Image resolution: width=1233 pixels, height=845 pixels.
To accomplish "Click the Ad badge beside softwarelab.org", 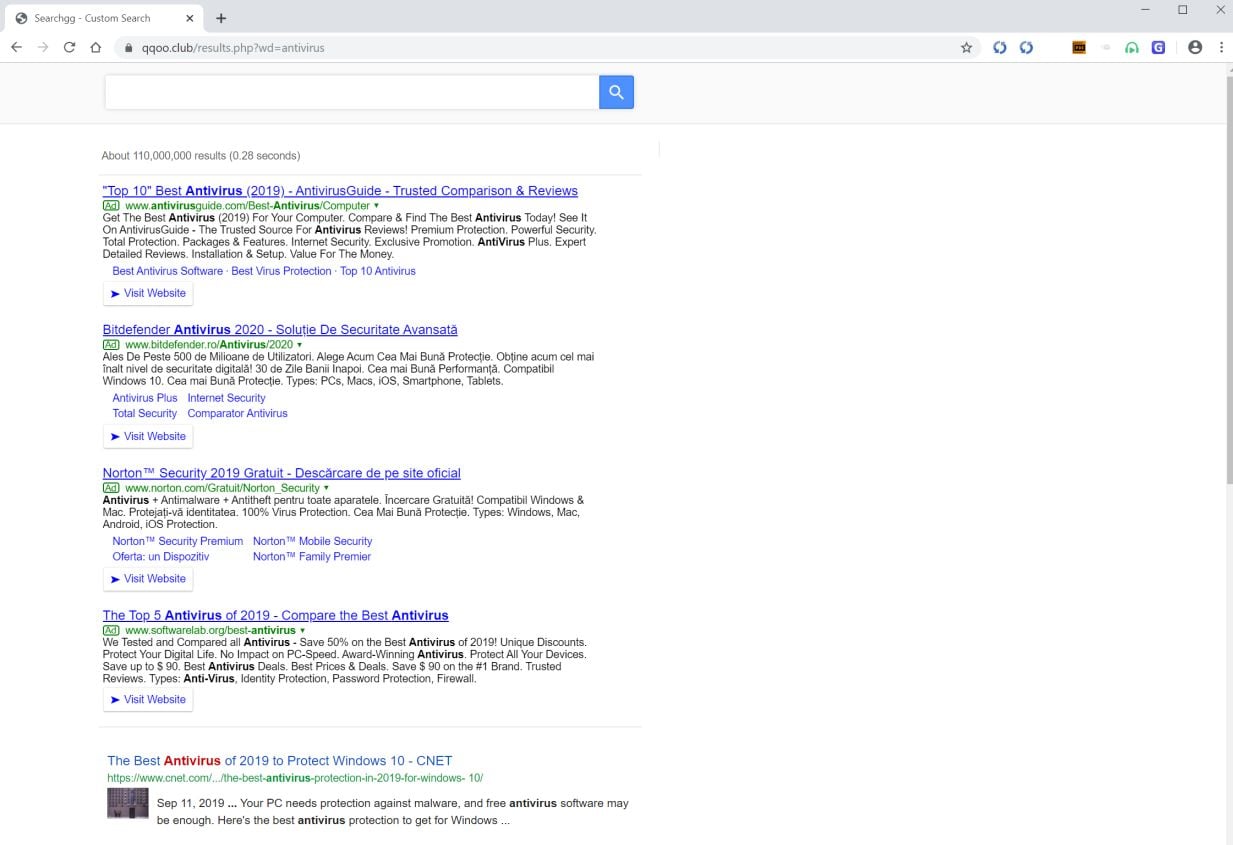I will click(111, 631).
